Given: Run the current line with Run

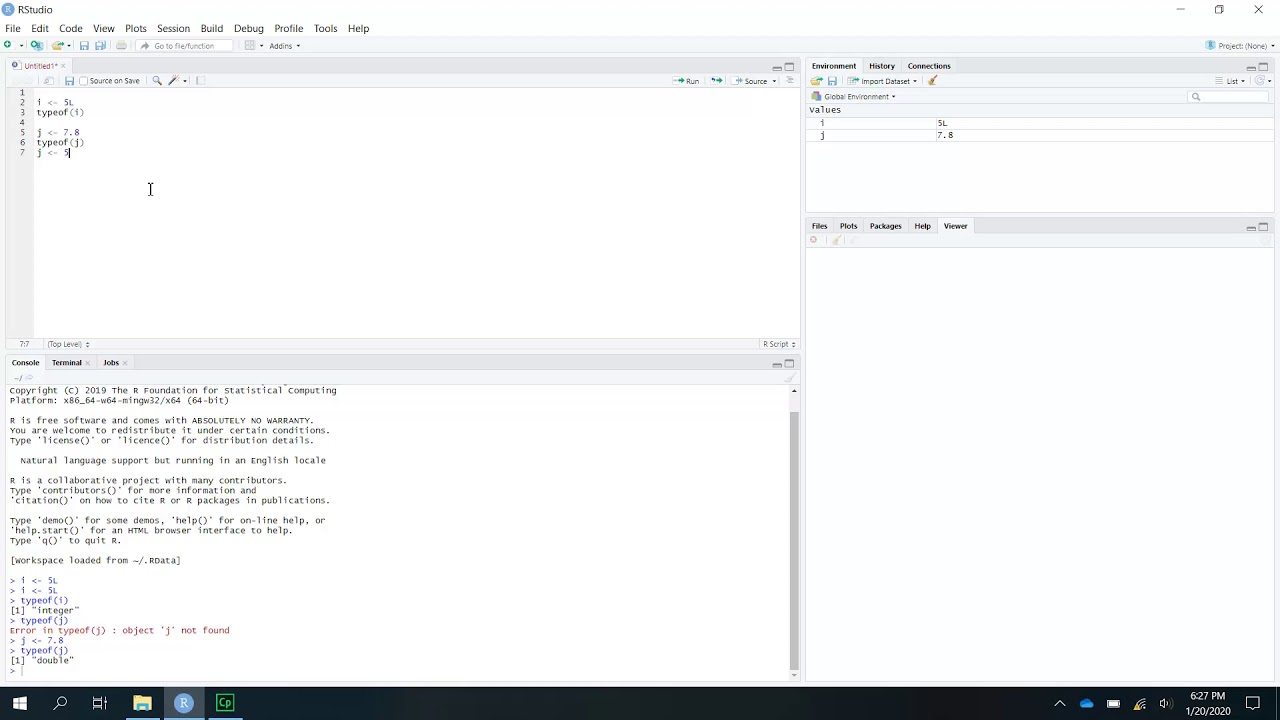Looking at the screenshot, I should 686,81.
